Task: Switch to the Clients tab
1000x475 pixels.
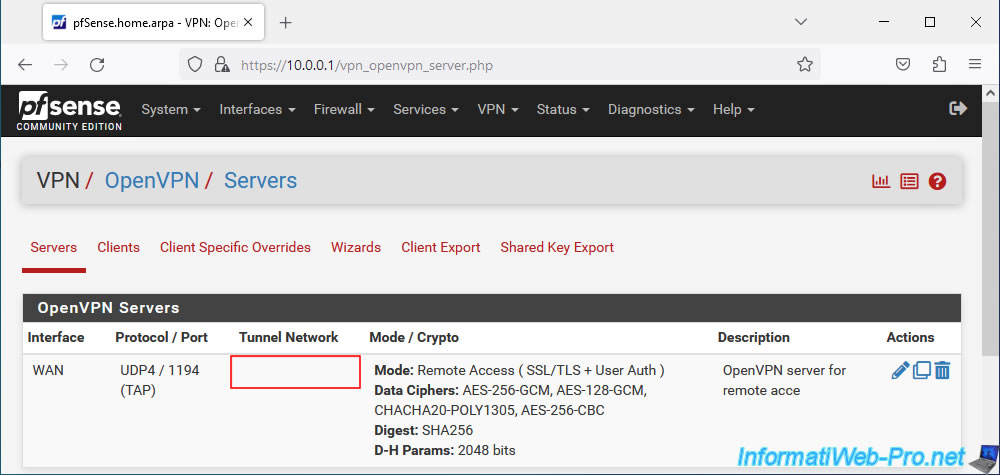Action: [x=119, y=247]
